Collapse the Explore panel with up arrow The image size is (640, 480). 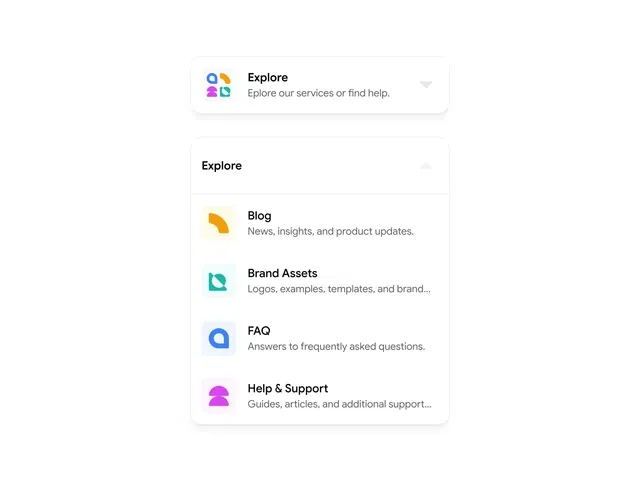point(426,166)
